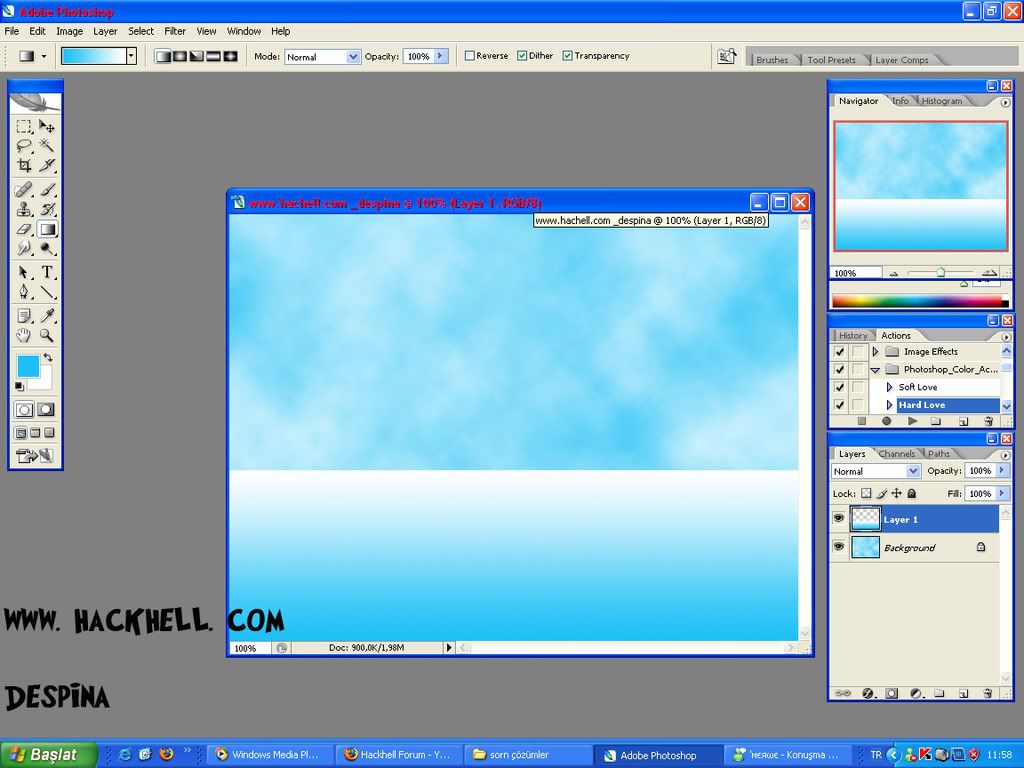Click the Navigator zoom slider handle
The image size is (1024, 768).
point(940,273)
